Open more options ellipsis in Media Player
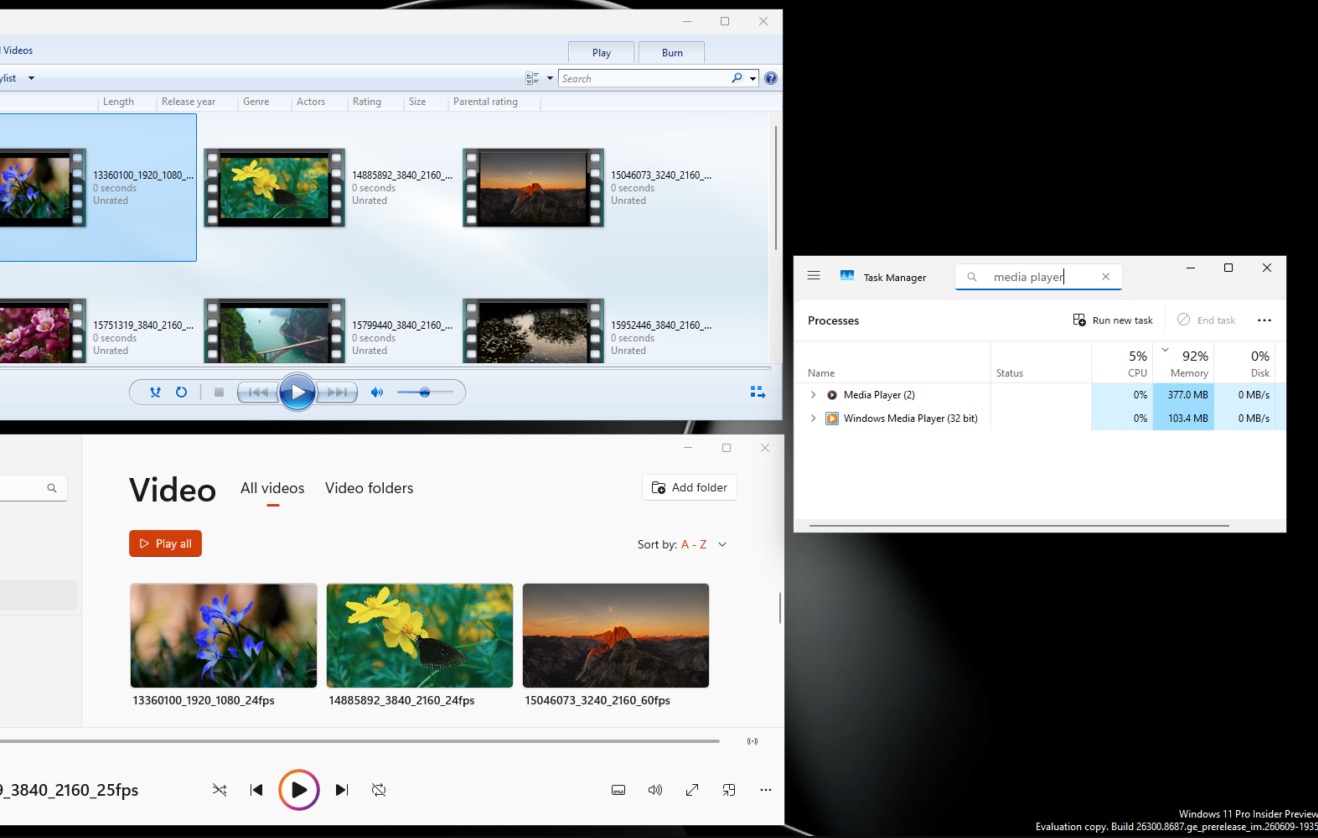 [x=765, y=790]
